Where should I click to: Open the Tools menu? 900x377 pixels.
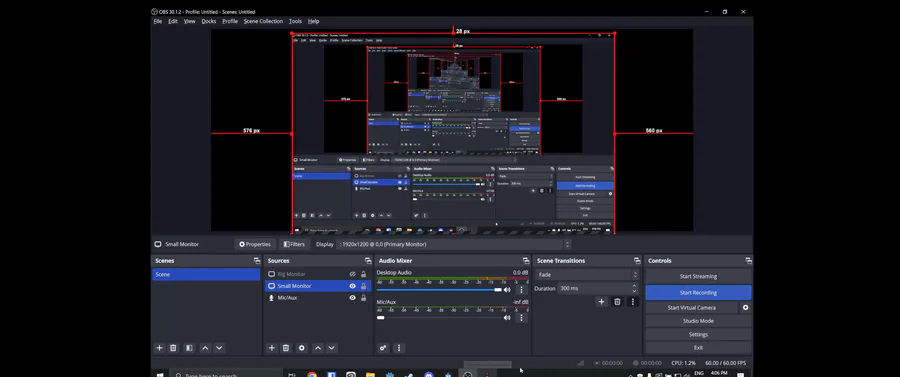click(x=296, y=21)
